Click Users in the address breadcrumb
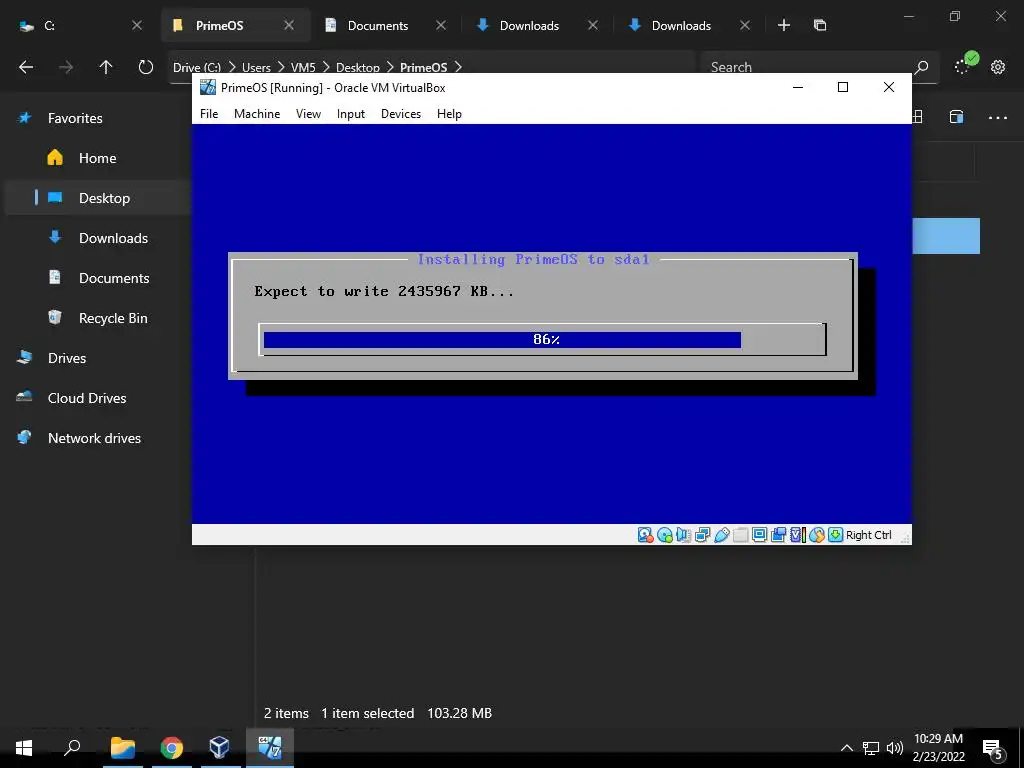 coord(256,67)
